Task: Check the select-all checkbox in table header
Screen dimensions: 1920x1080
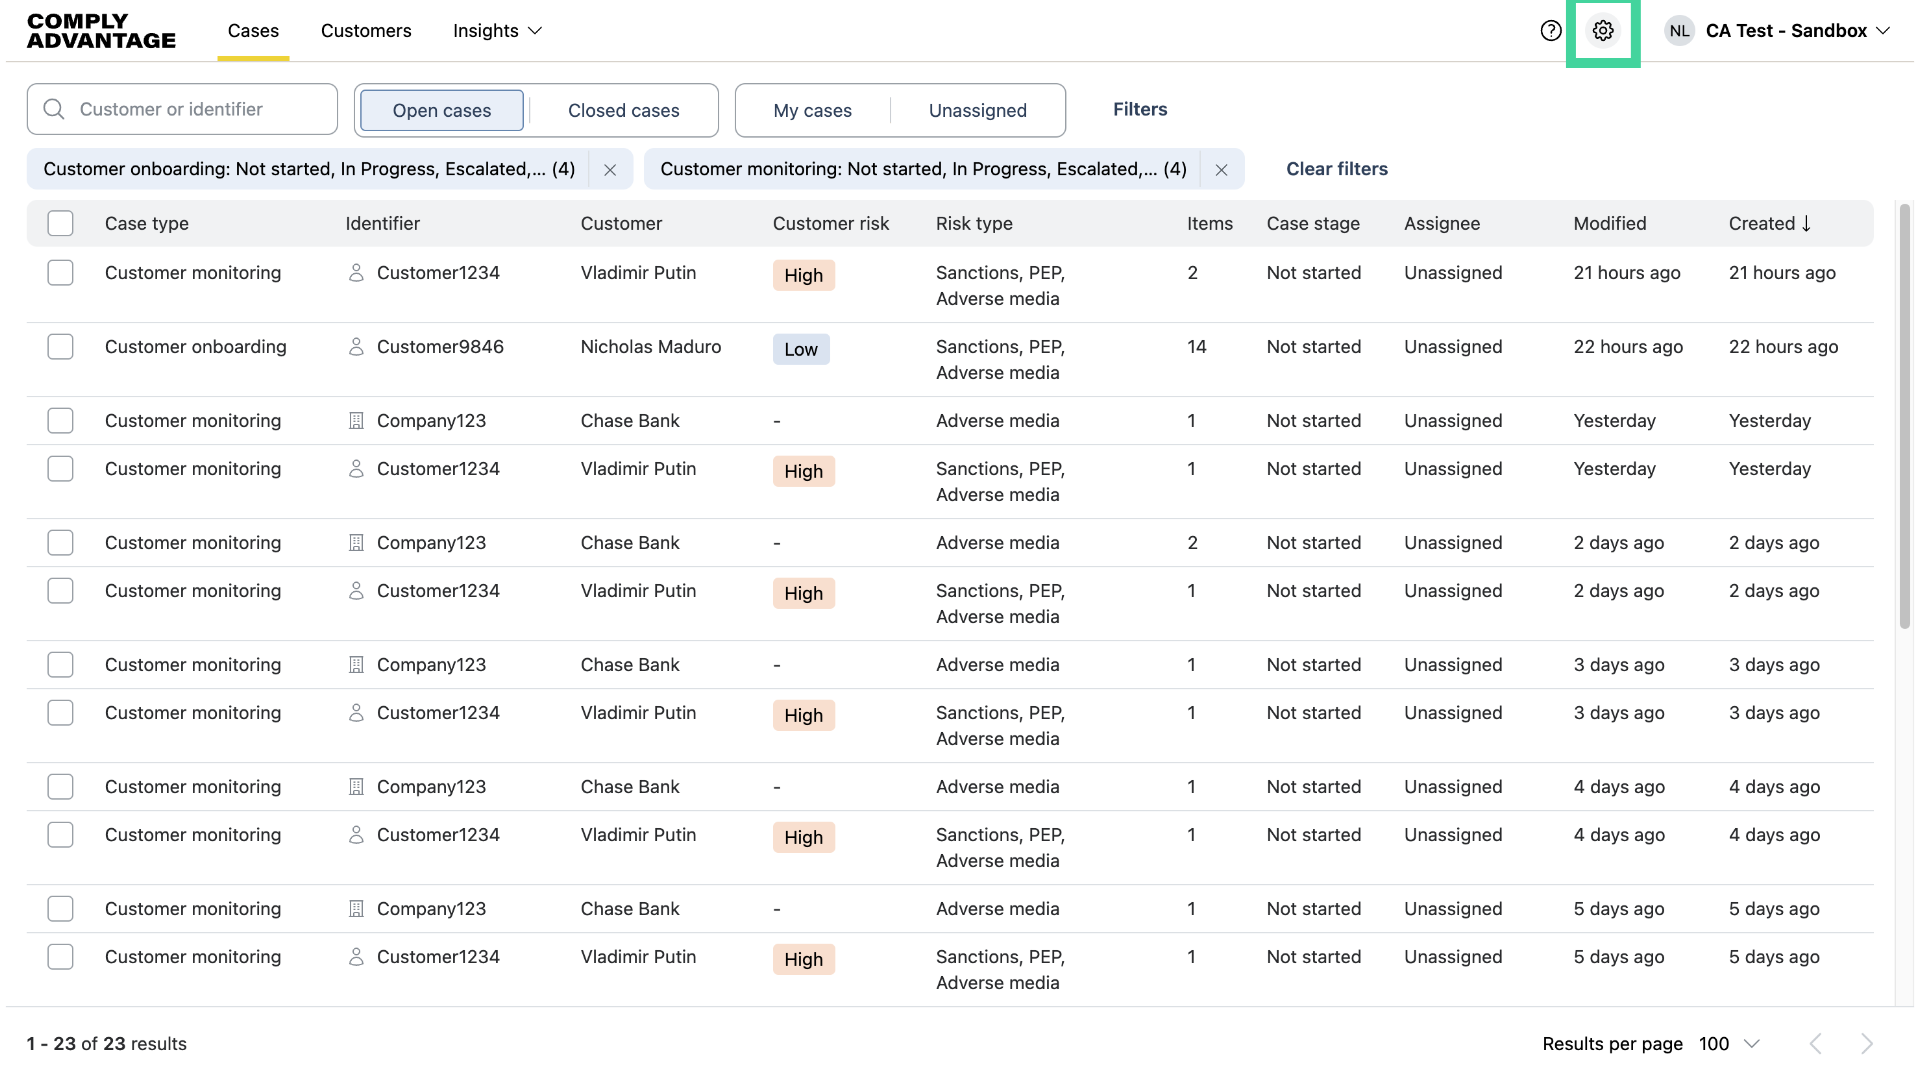Action: pos(60,223)
